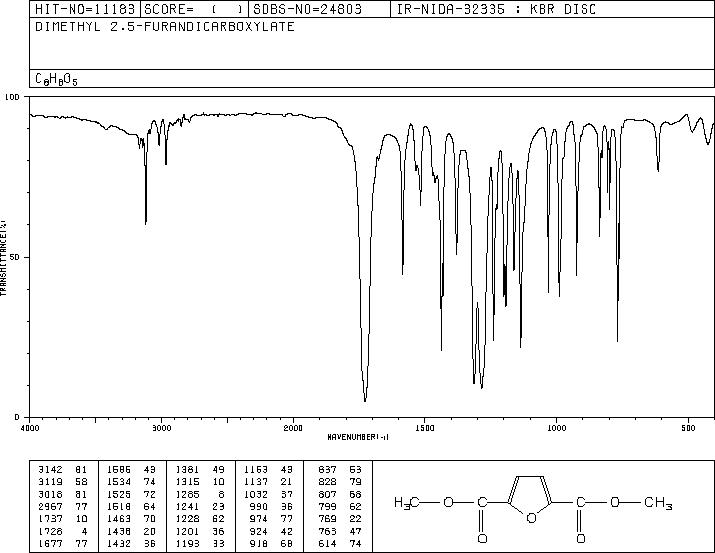Click the 50 y-axis label
Image resolution: width=715 pixels, height=553 pixels.
(x=15, y=257)
